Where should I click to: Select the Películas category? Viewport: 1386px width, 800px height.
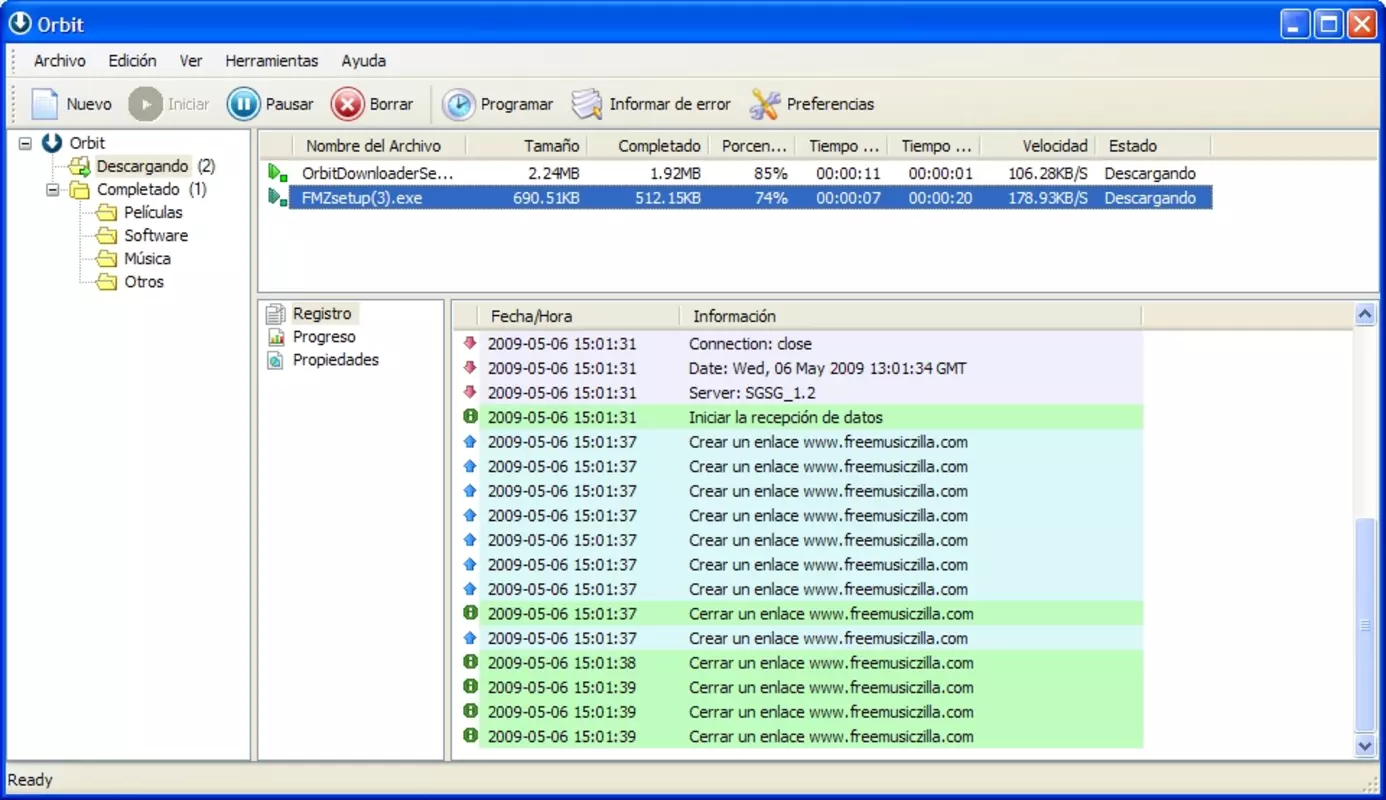[153, 213]
